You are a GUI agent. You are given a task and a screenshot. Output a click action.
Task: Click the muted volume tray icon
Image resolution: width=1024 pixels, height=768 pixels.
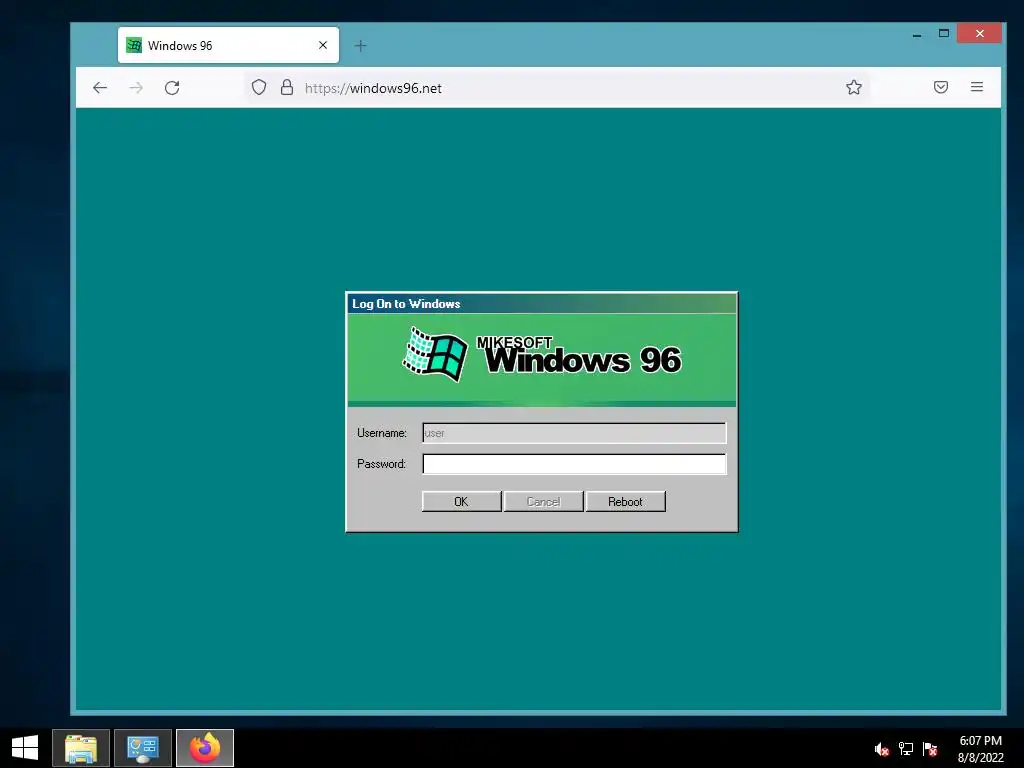pos(882,749)
